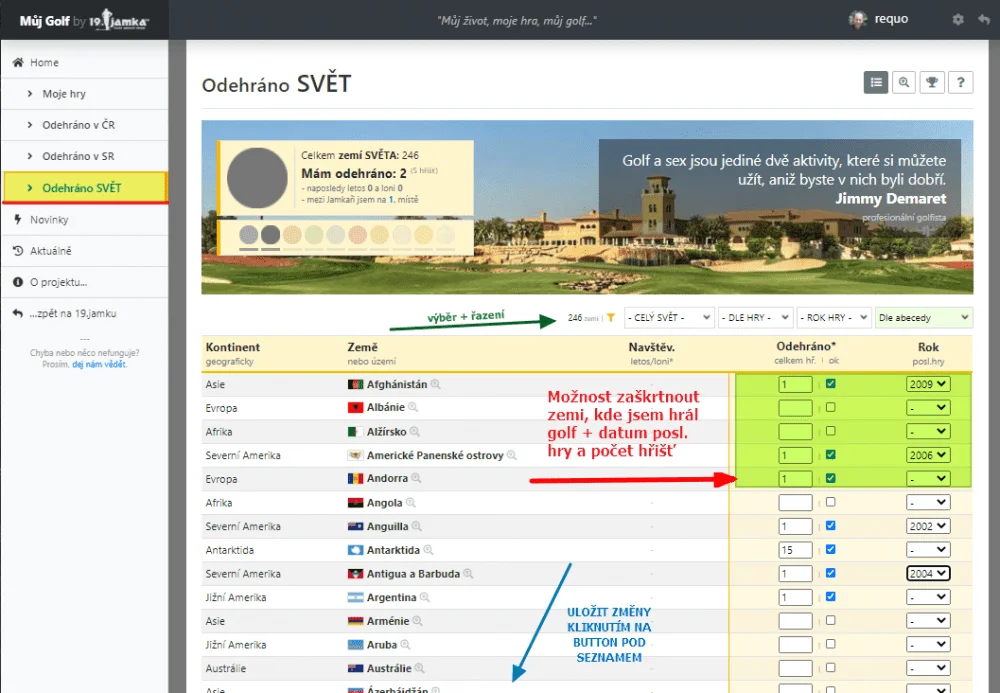
Task: Uncheck Americké Panenské ostrovy played checkbox
Action: point(830,455)
